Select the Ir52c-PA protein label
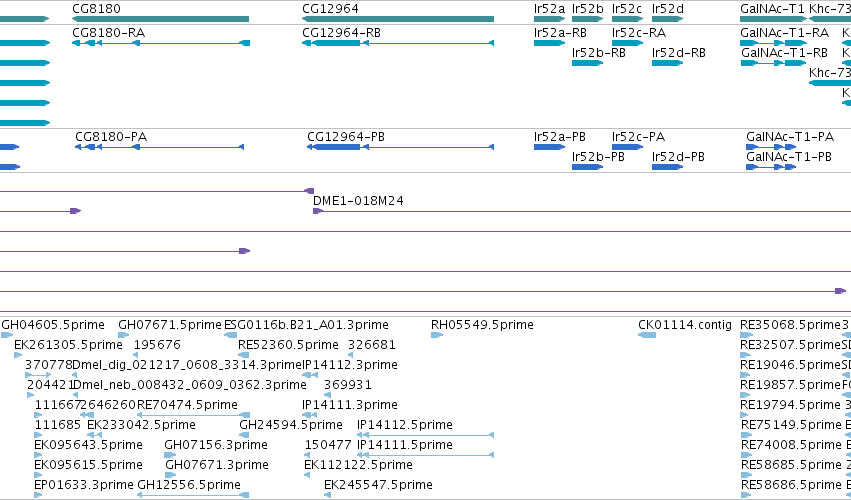This screenshot has width=851, height=500. [x=638, y=136]
